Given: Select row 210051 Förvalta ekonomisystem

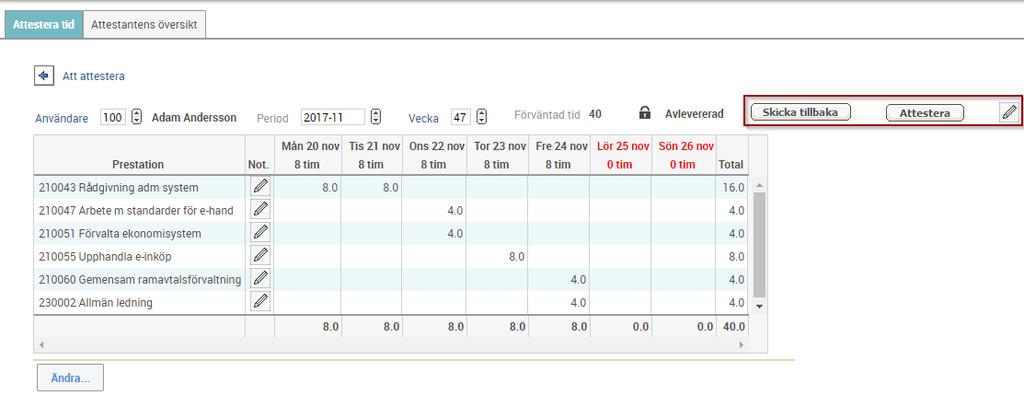Looking at the screenshot, I should coord(391,233).
